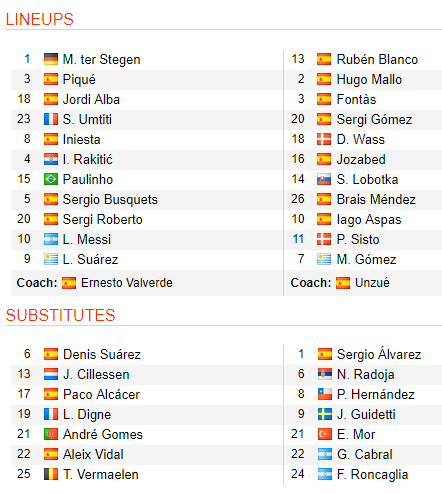
Task: Select coach Ernesto Valverde name
Action: pyautogui.click(x=127, y=283)
